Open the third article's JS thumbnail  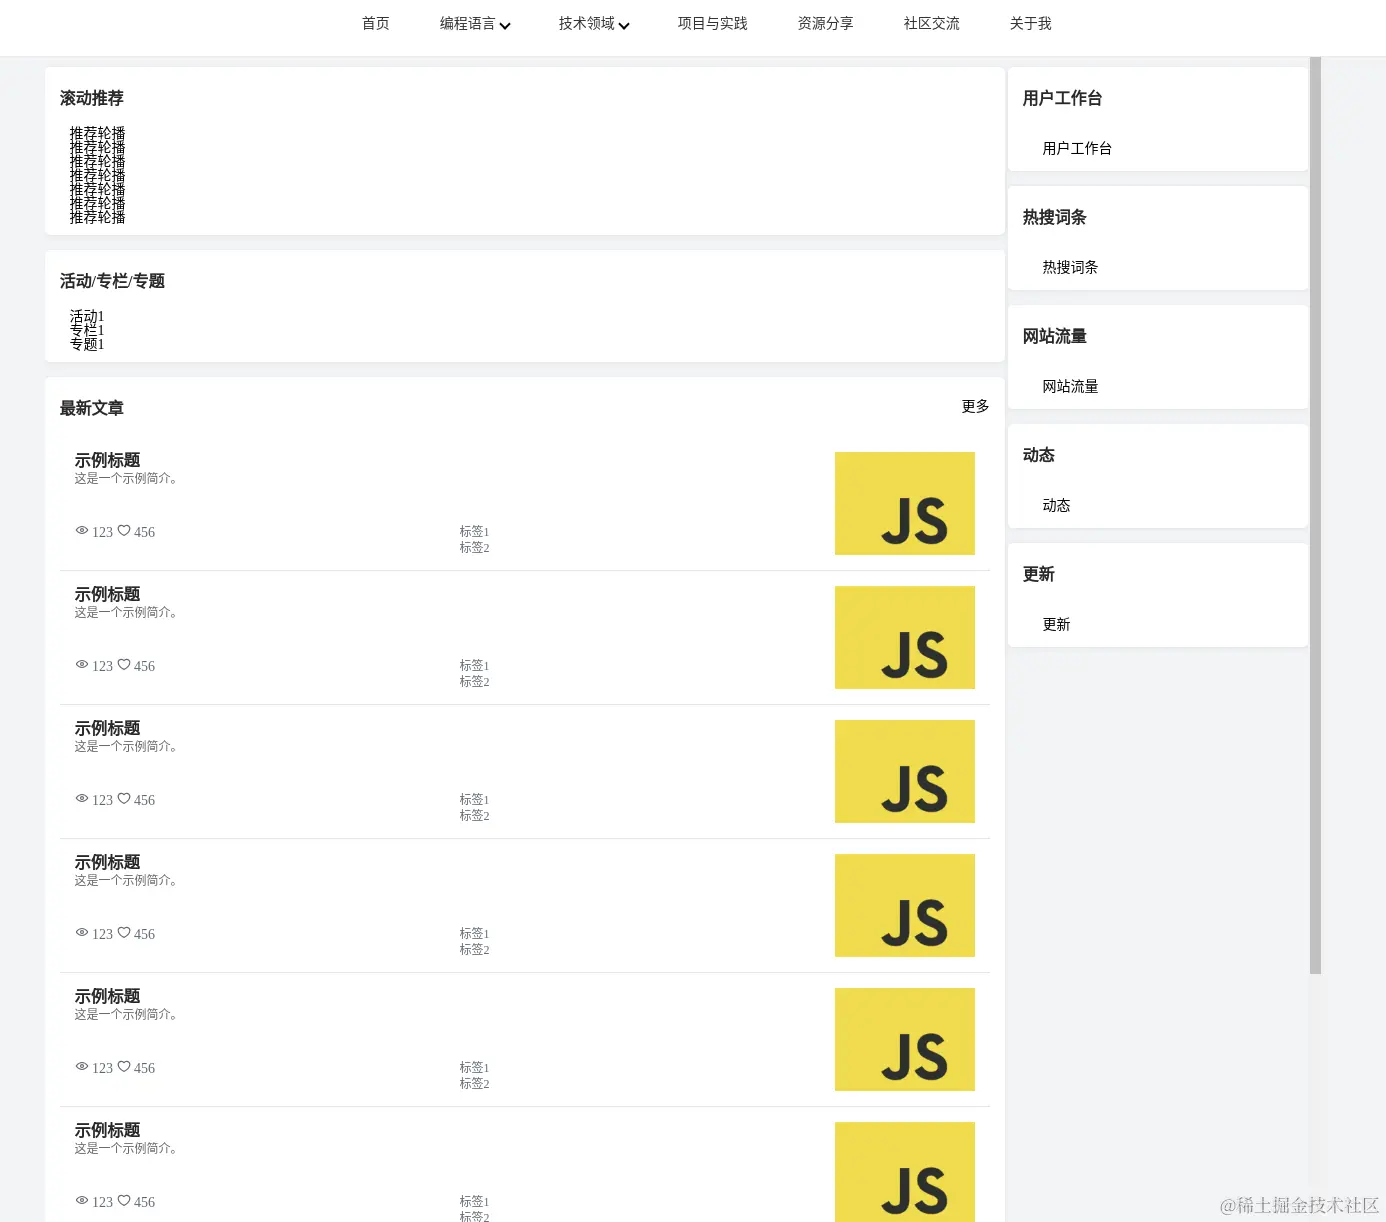coord(905,771)
